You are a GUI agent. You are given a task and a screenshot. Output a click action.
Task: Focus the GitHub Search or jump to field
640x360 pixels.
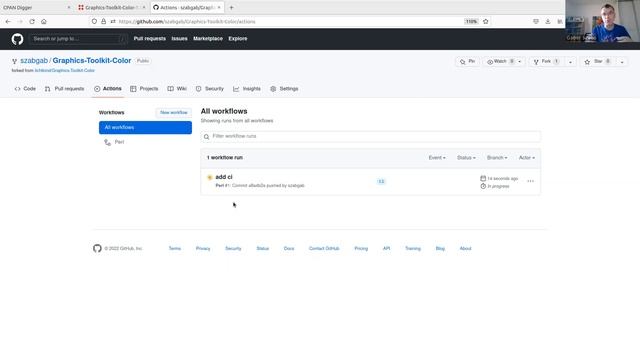(x=78, y=39)
